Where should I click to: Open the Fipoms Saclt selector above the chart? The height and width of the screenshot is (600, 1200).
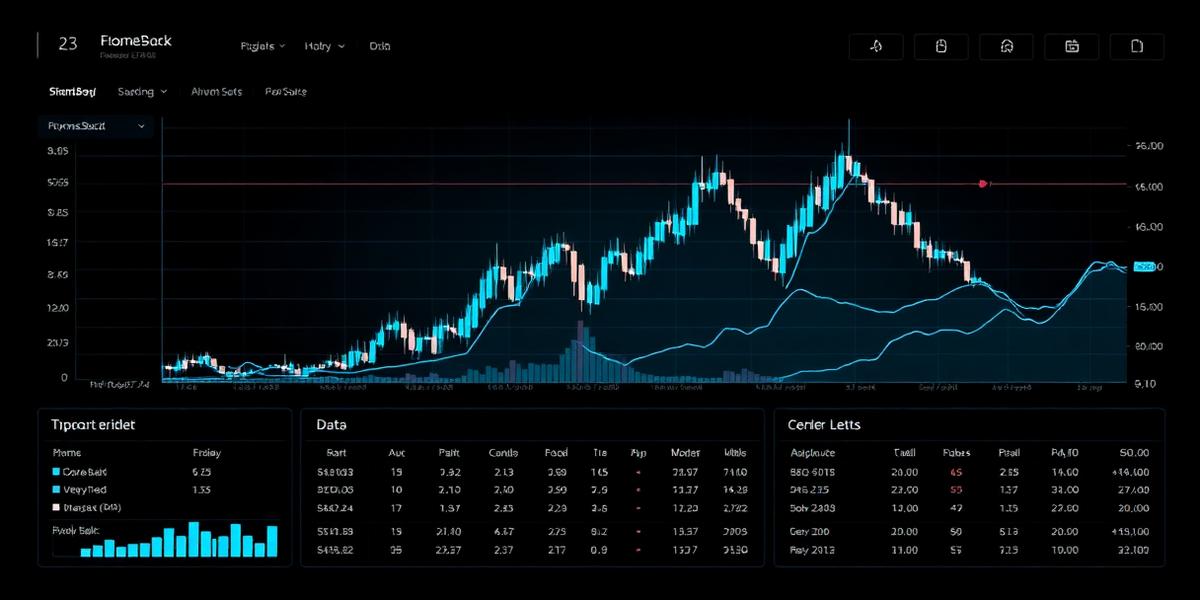pyautogui.click(x=96, y=126)
